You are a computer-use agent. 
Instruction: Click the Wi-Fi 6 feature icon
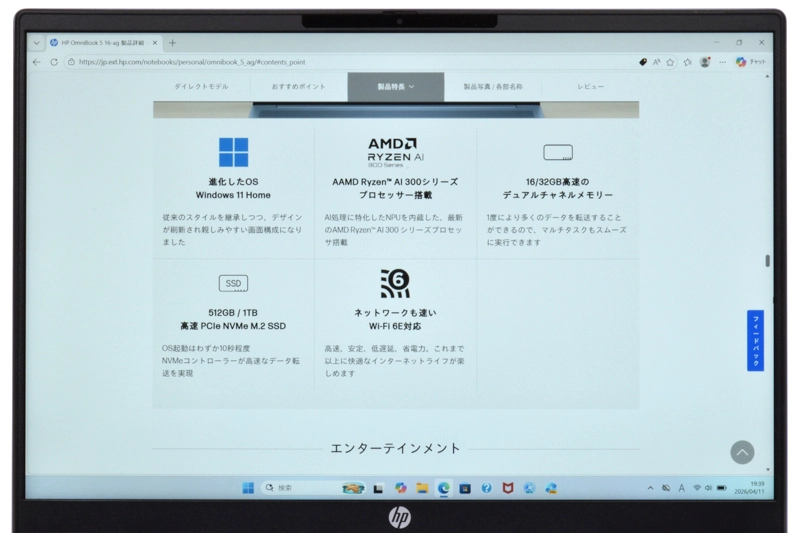[395, 283]
